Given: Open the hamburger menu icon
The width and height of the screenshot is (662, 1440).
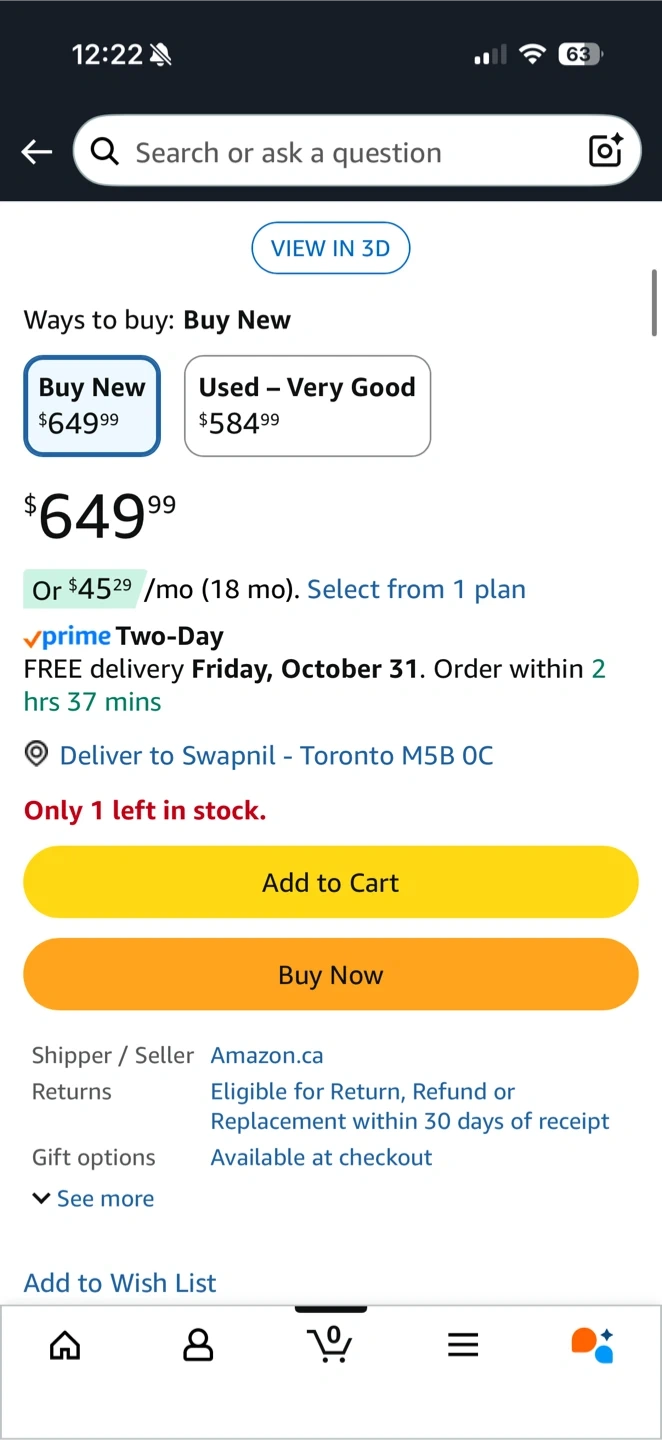Looking at the screenshot, I should click(463, 1345).
